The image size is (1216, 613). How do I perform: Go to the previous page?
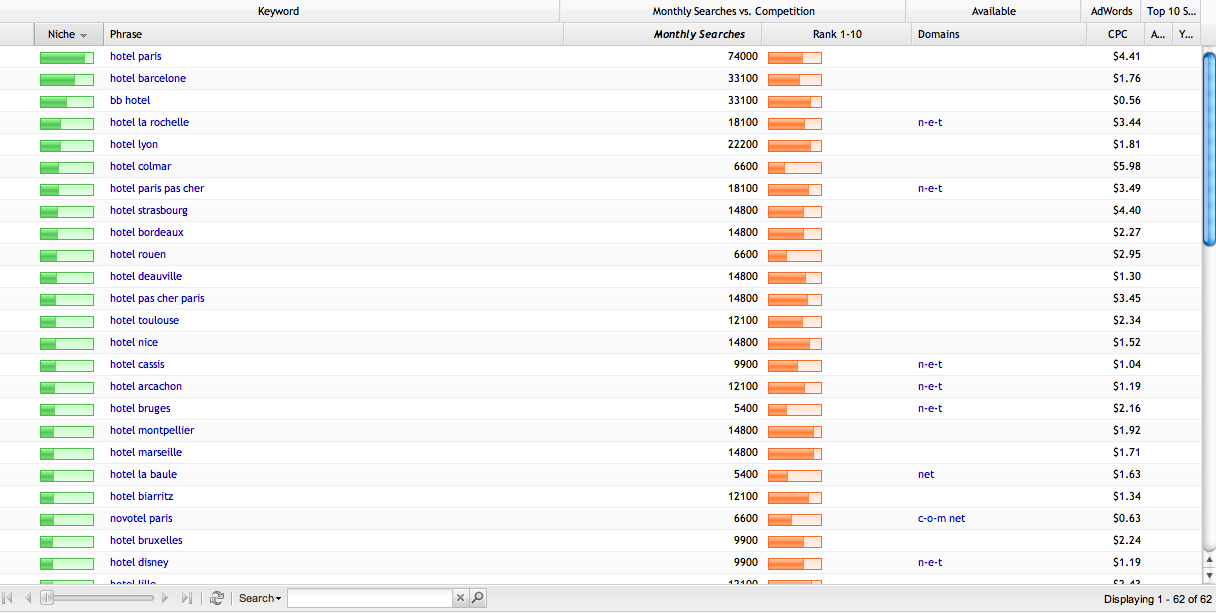coord(28,598)
